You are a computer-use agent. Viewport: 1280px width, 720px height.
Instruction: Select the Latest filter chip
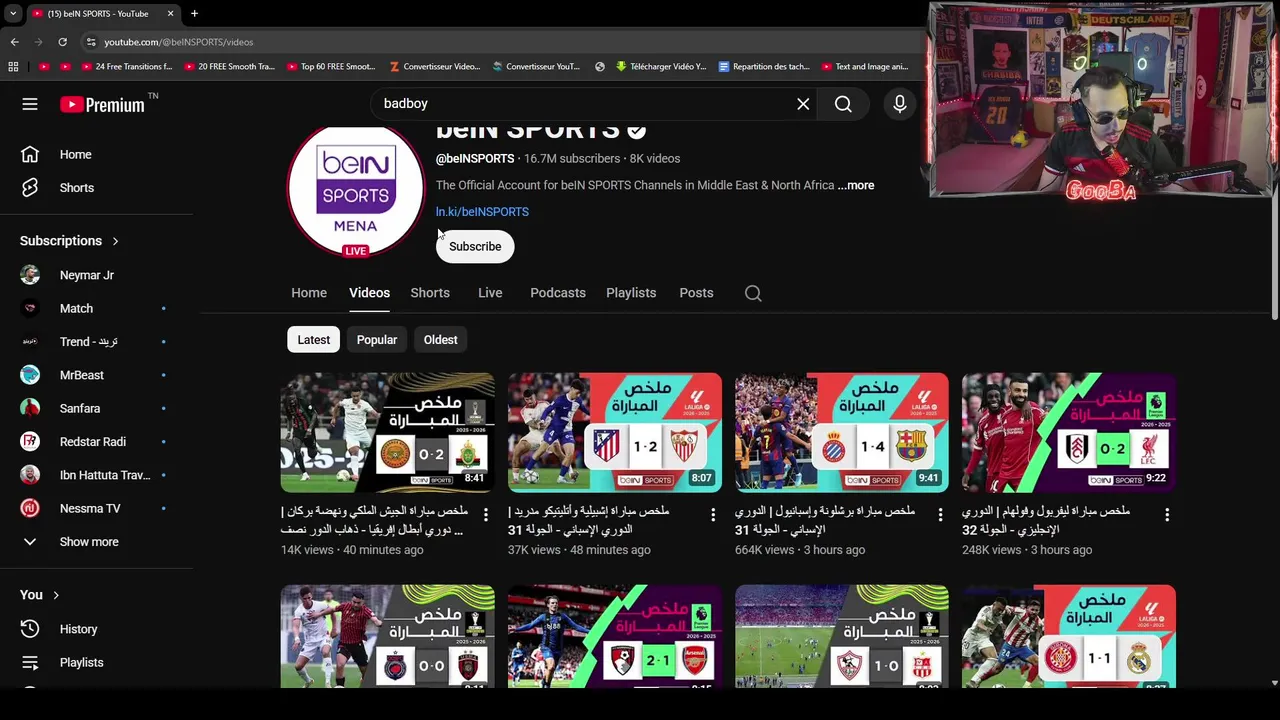point(313,340)
